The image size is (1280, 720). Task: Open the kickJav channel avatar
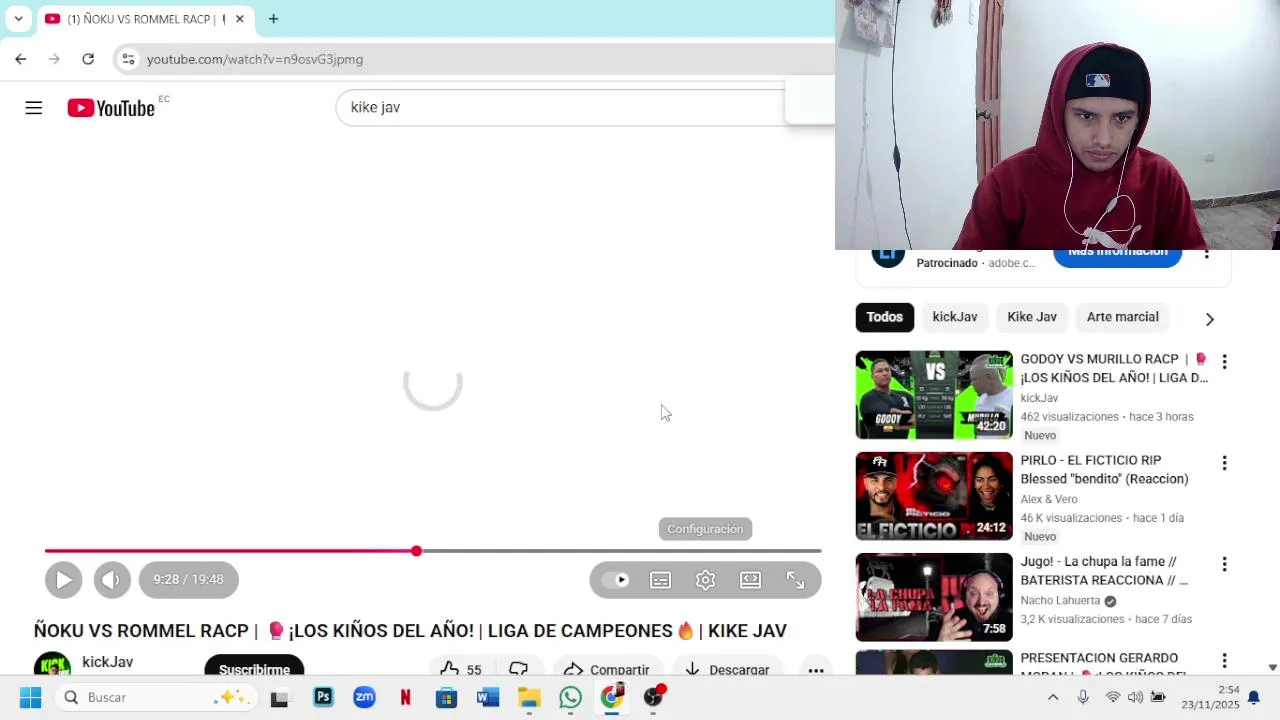pos(52,665)
